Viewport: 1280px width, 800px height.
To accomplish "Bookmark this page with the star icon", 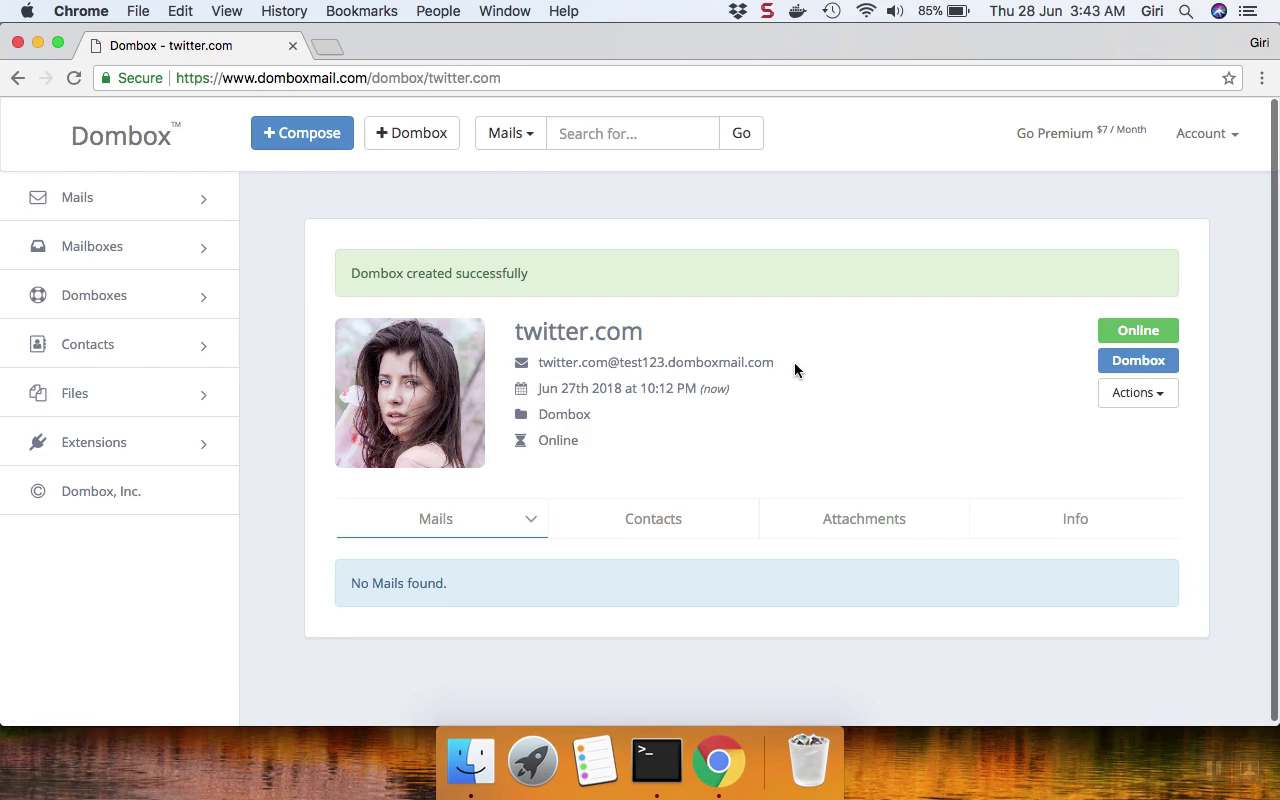I will pos(1229,78).
